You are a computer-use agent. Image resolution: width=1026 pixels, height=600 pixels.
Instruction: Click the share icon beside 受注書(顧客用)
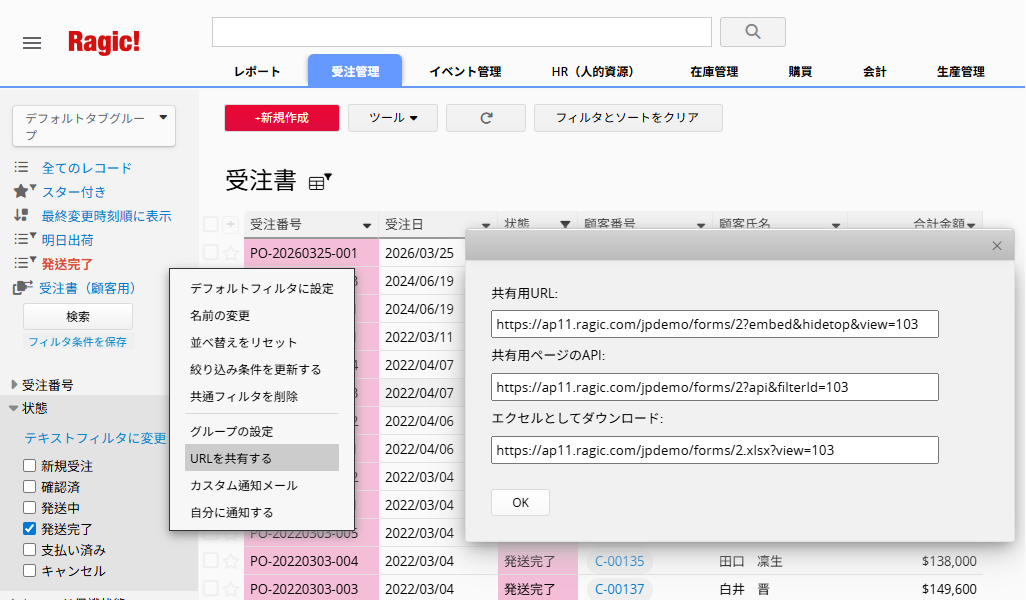point(22,287)
